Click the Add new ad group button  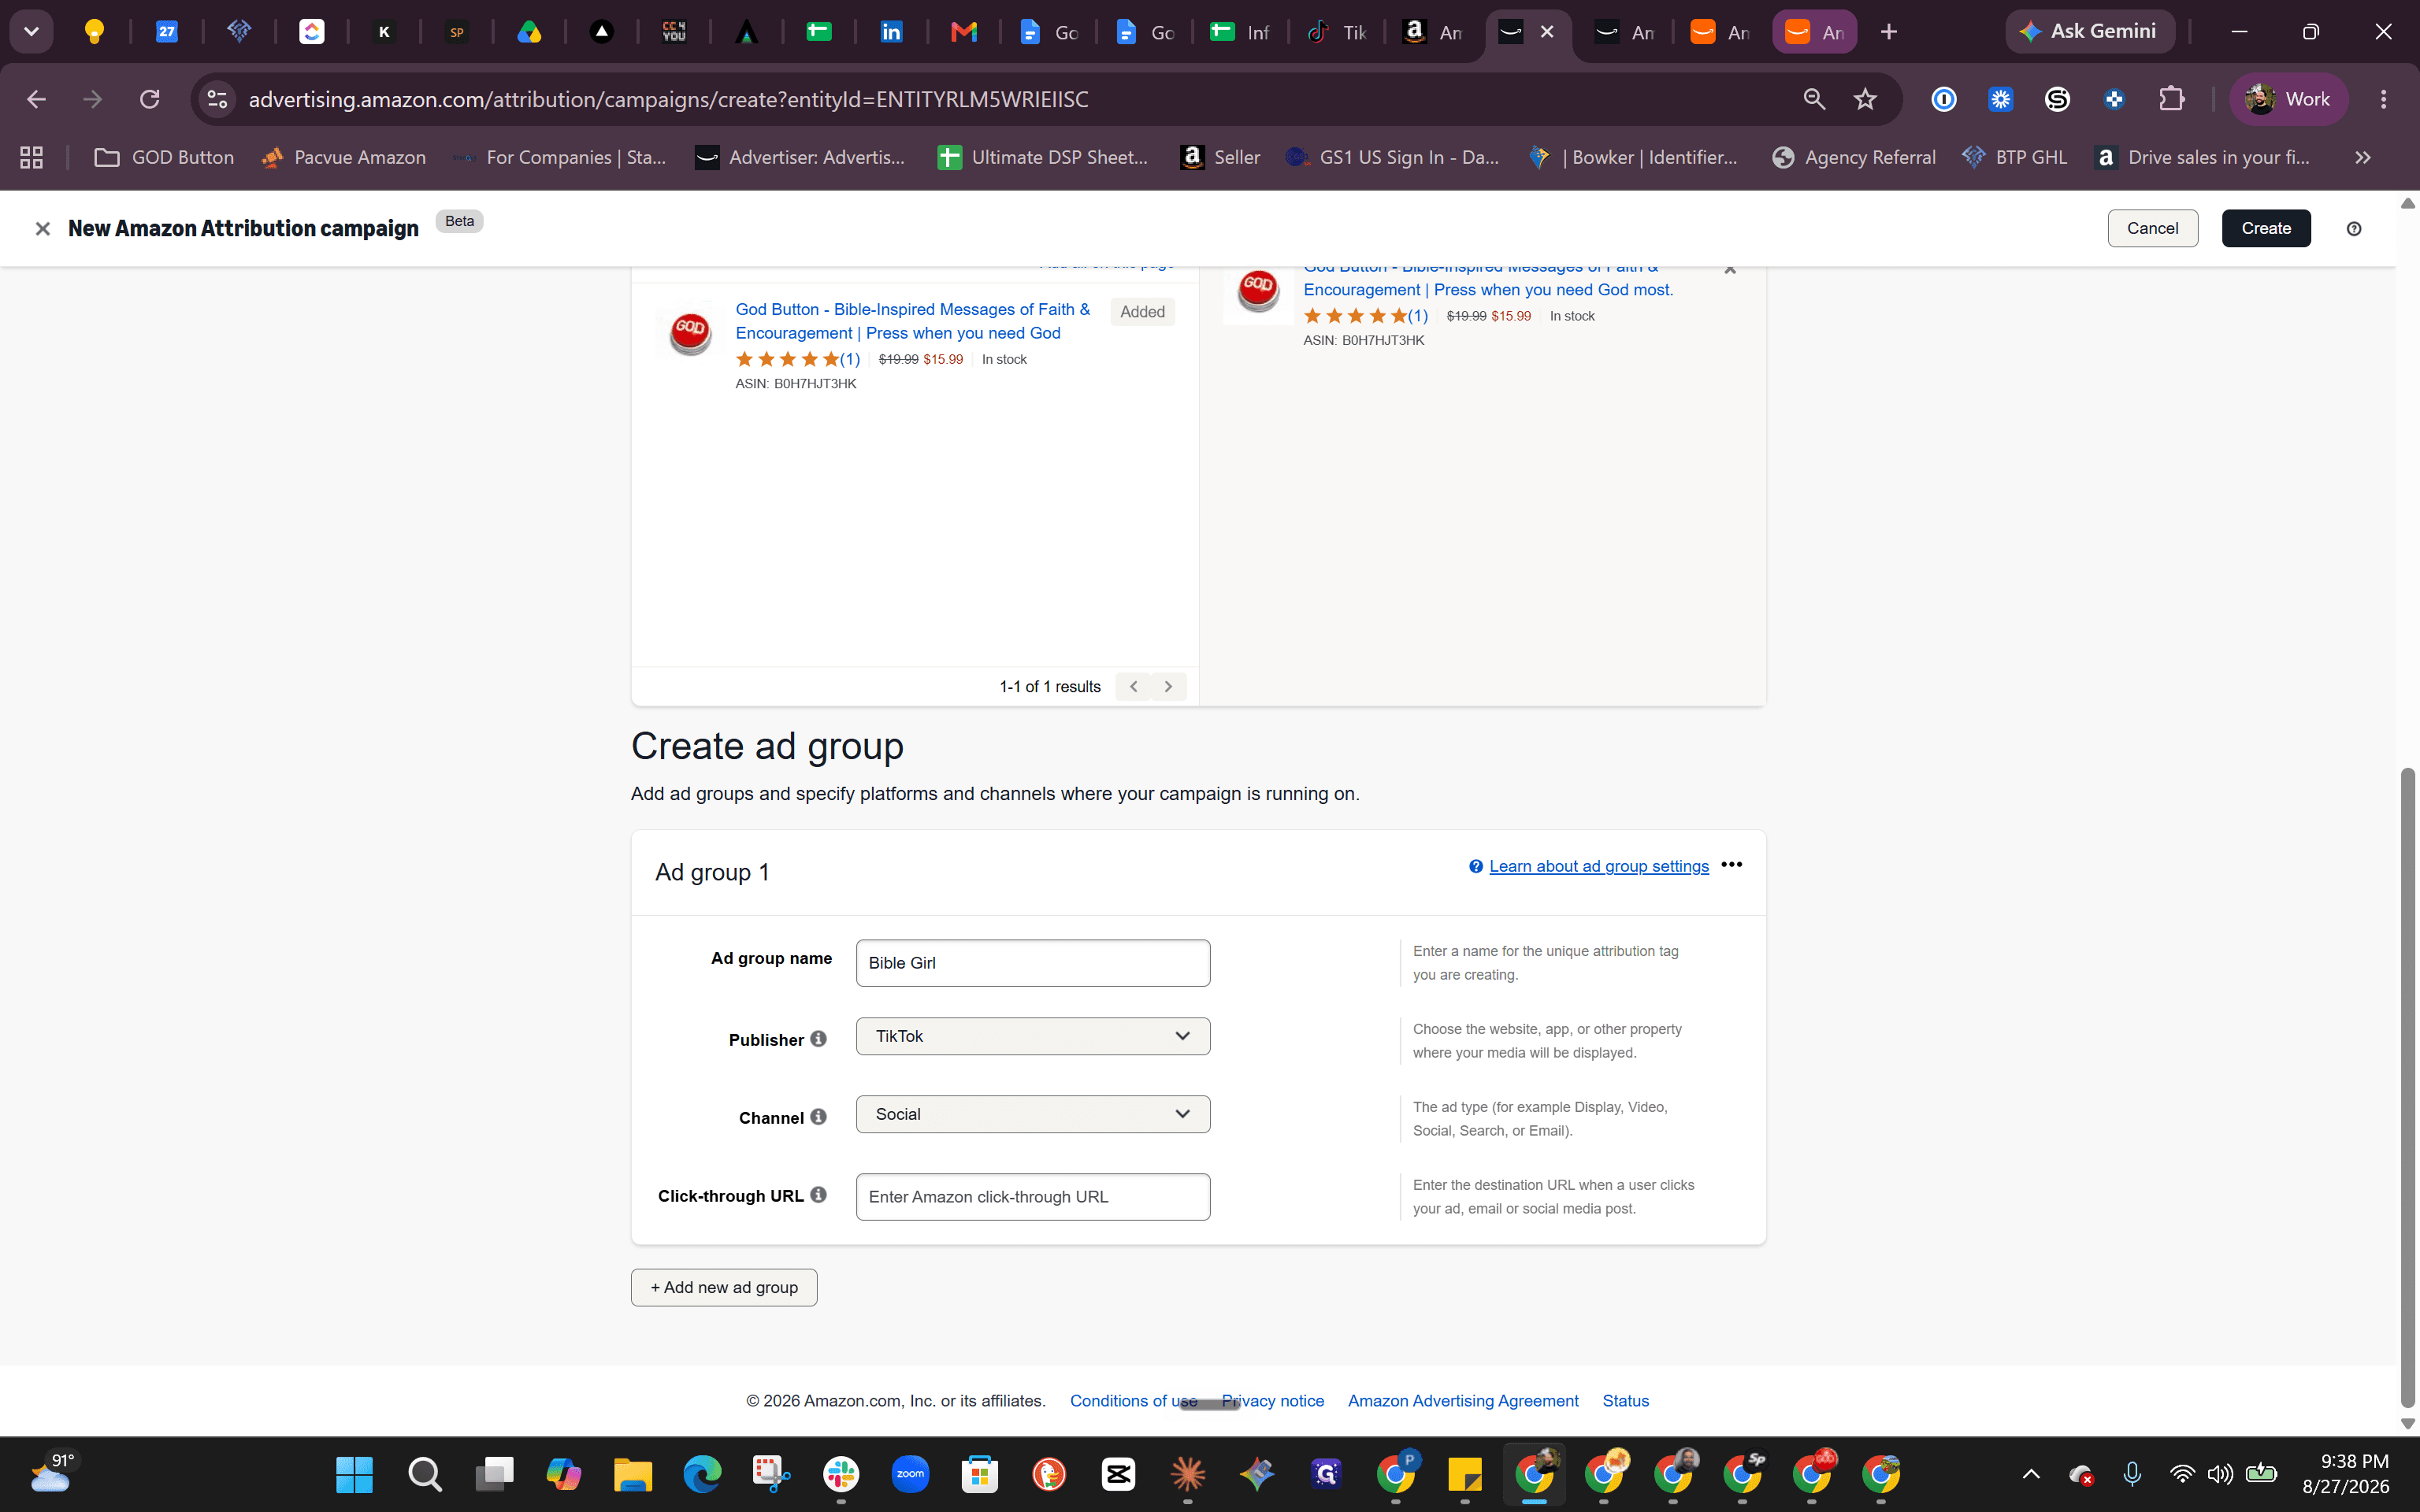pos(724,1288)
